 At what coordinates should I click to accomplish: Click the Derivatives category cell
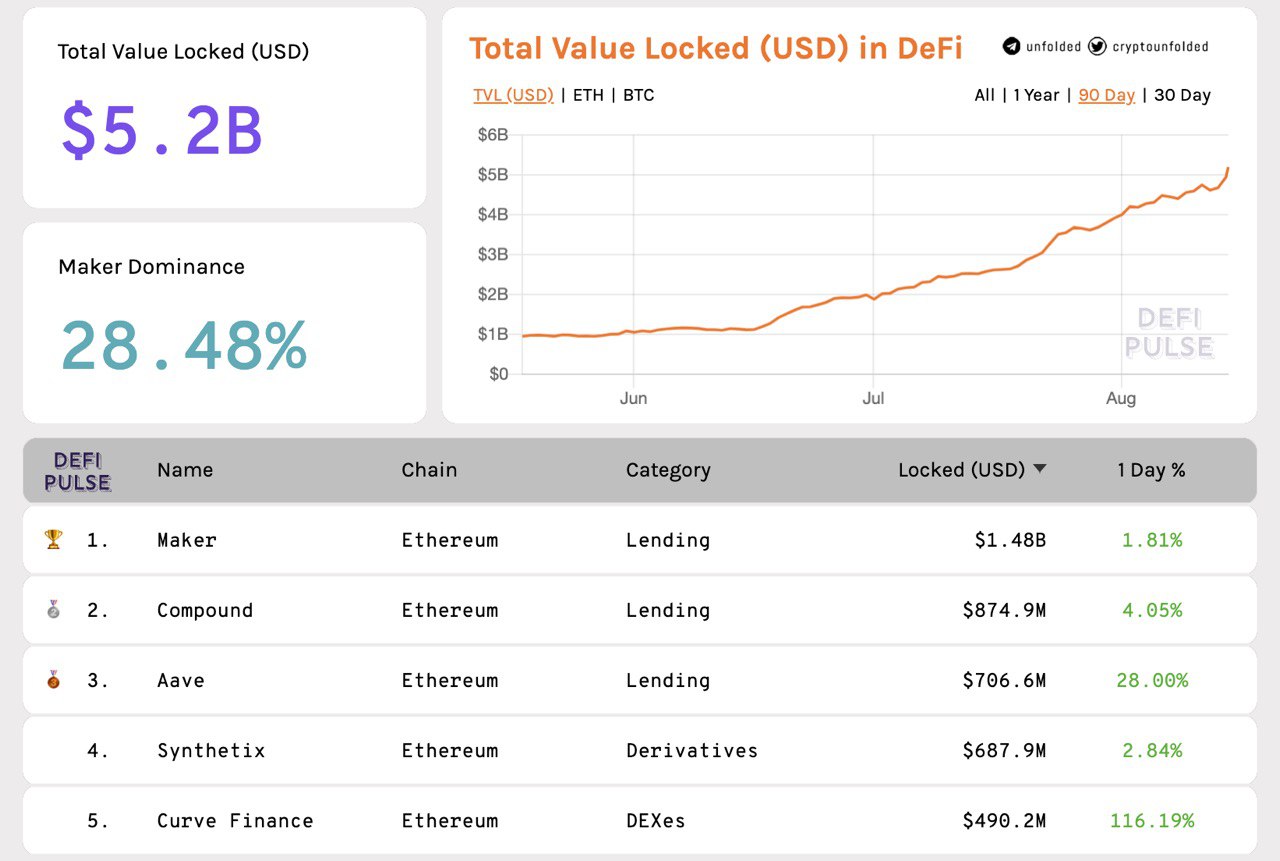pos(692,750)
